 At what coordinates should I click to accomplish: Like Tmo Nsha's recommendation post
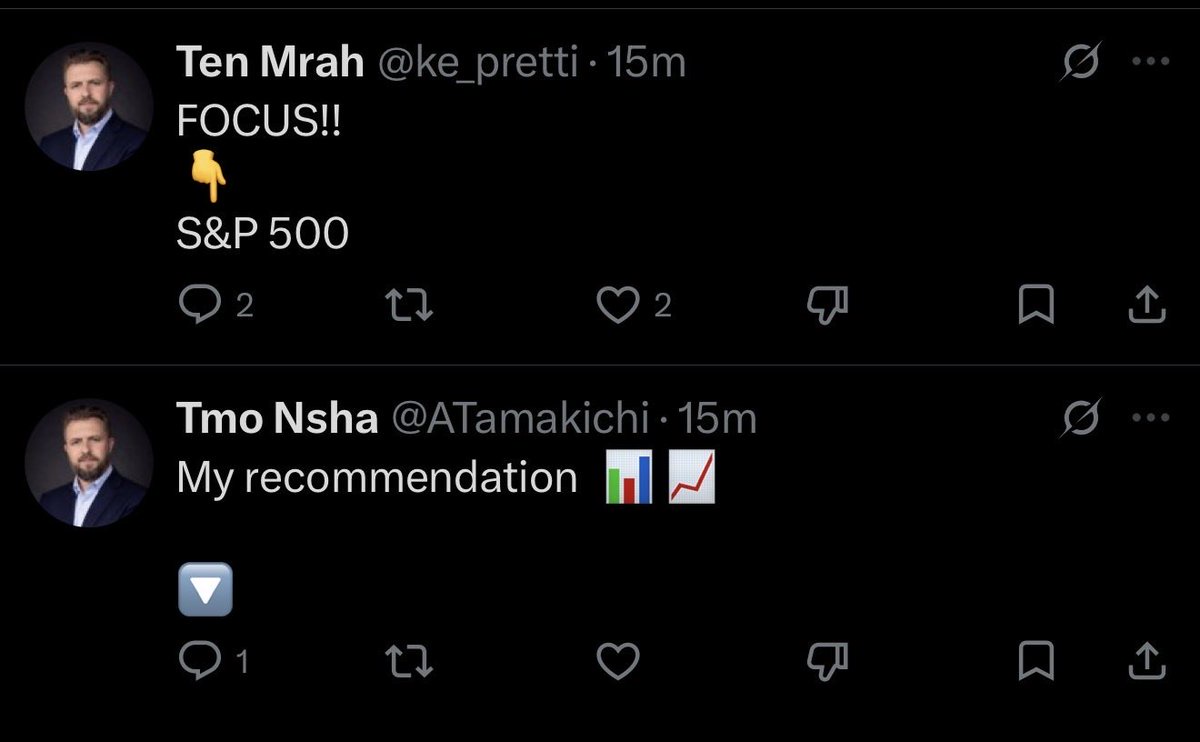click(617, 660)
